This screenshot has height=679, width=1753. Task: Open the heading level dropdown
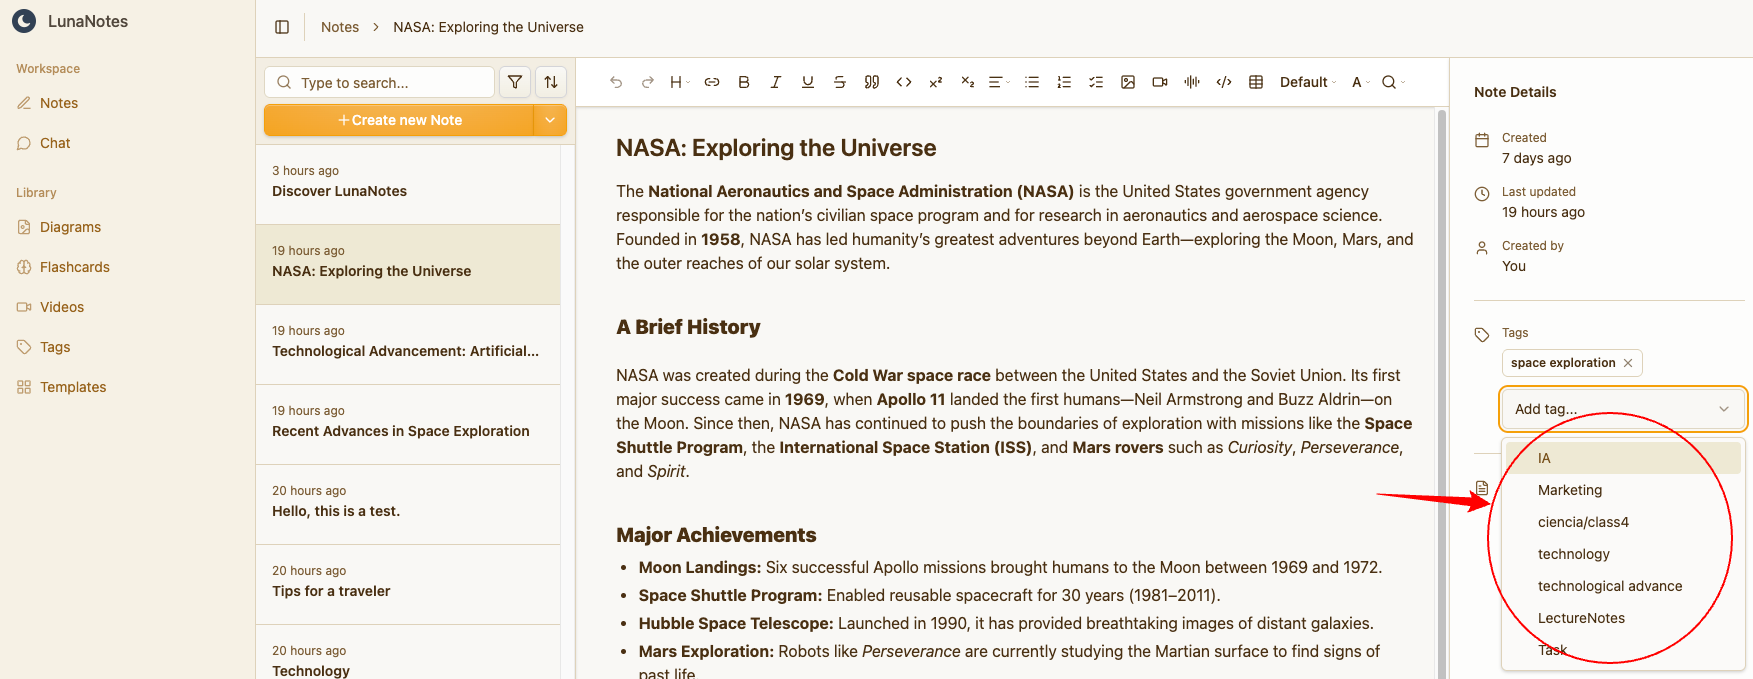point(680,82)
